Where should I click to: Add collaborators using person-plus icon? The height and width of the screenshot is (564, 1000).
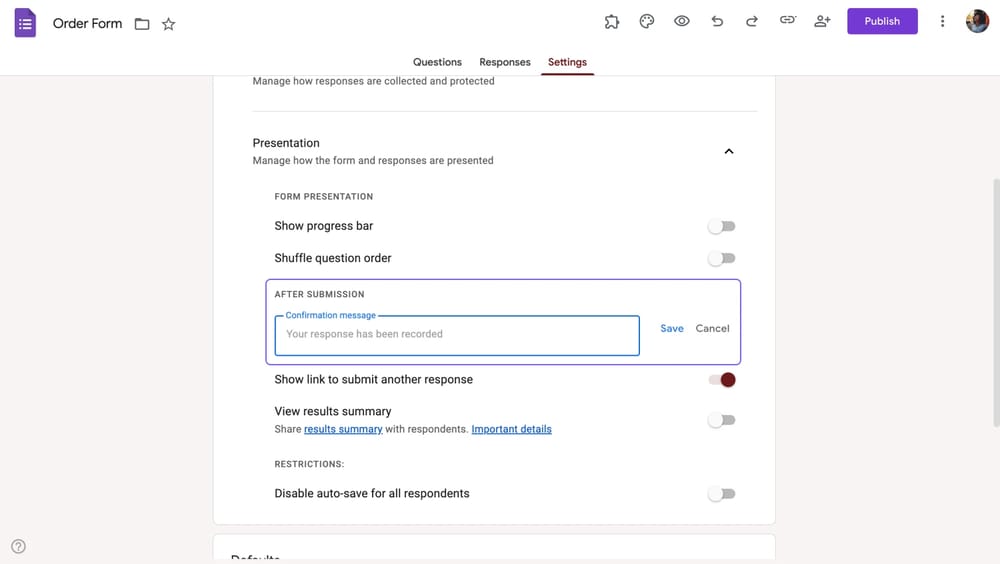point(822,21)
